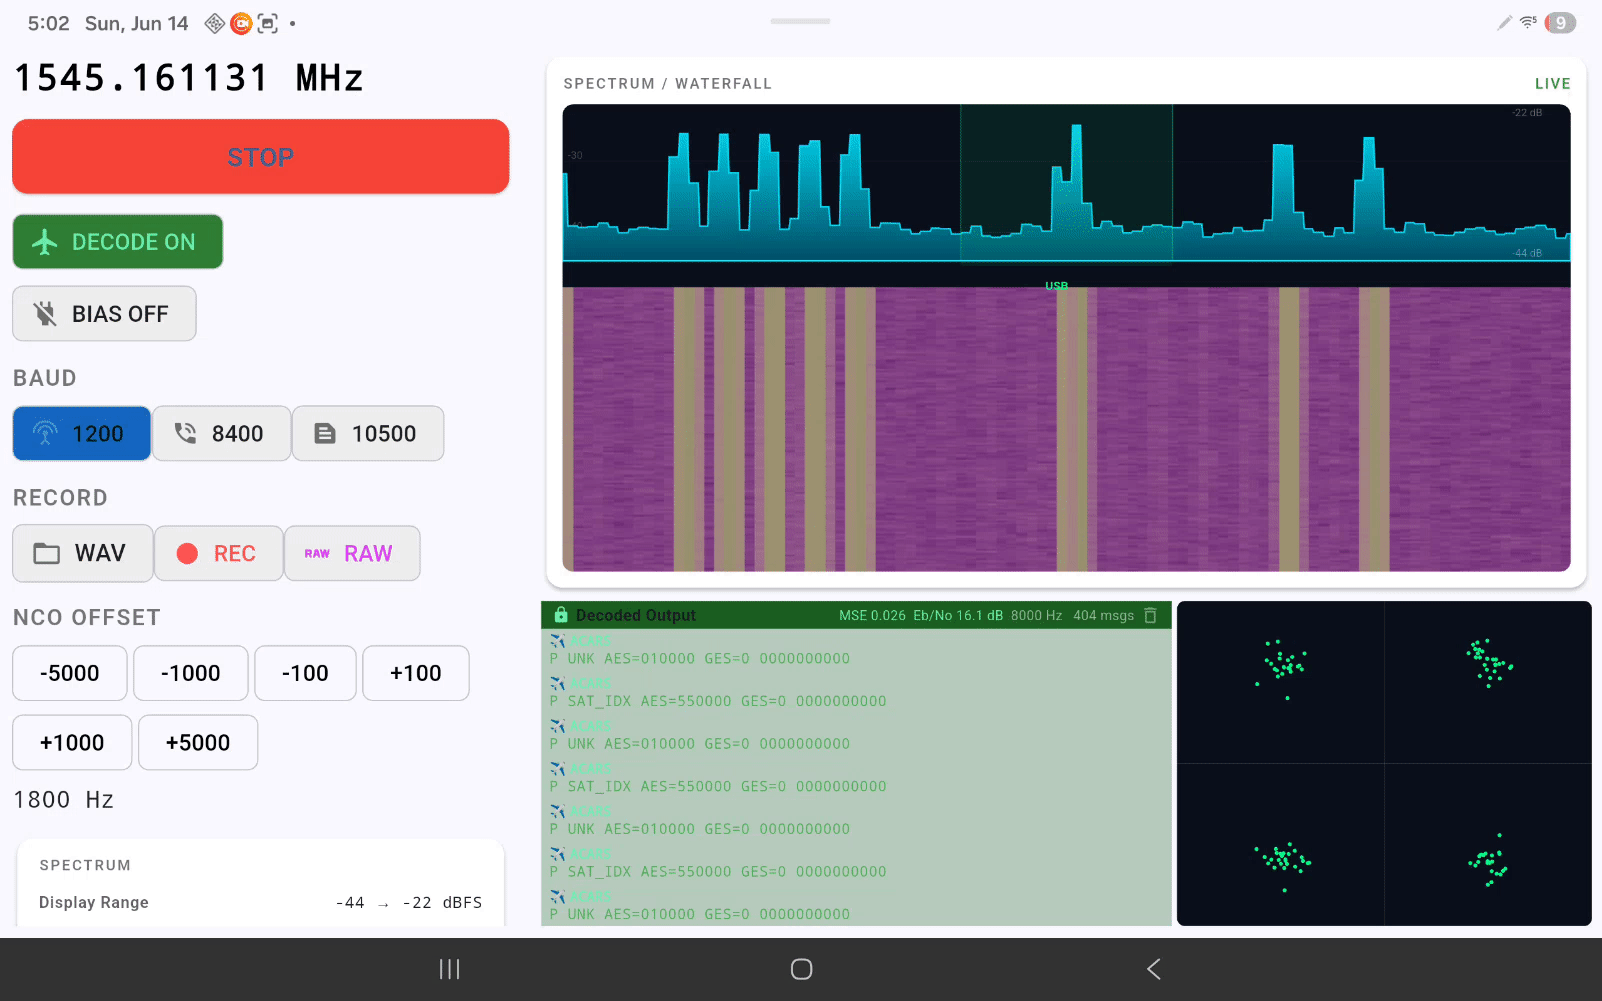Tap the topmost ACARS airplane icon in Decoded Output

click(557, 641)
